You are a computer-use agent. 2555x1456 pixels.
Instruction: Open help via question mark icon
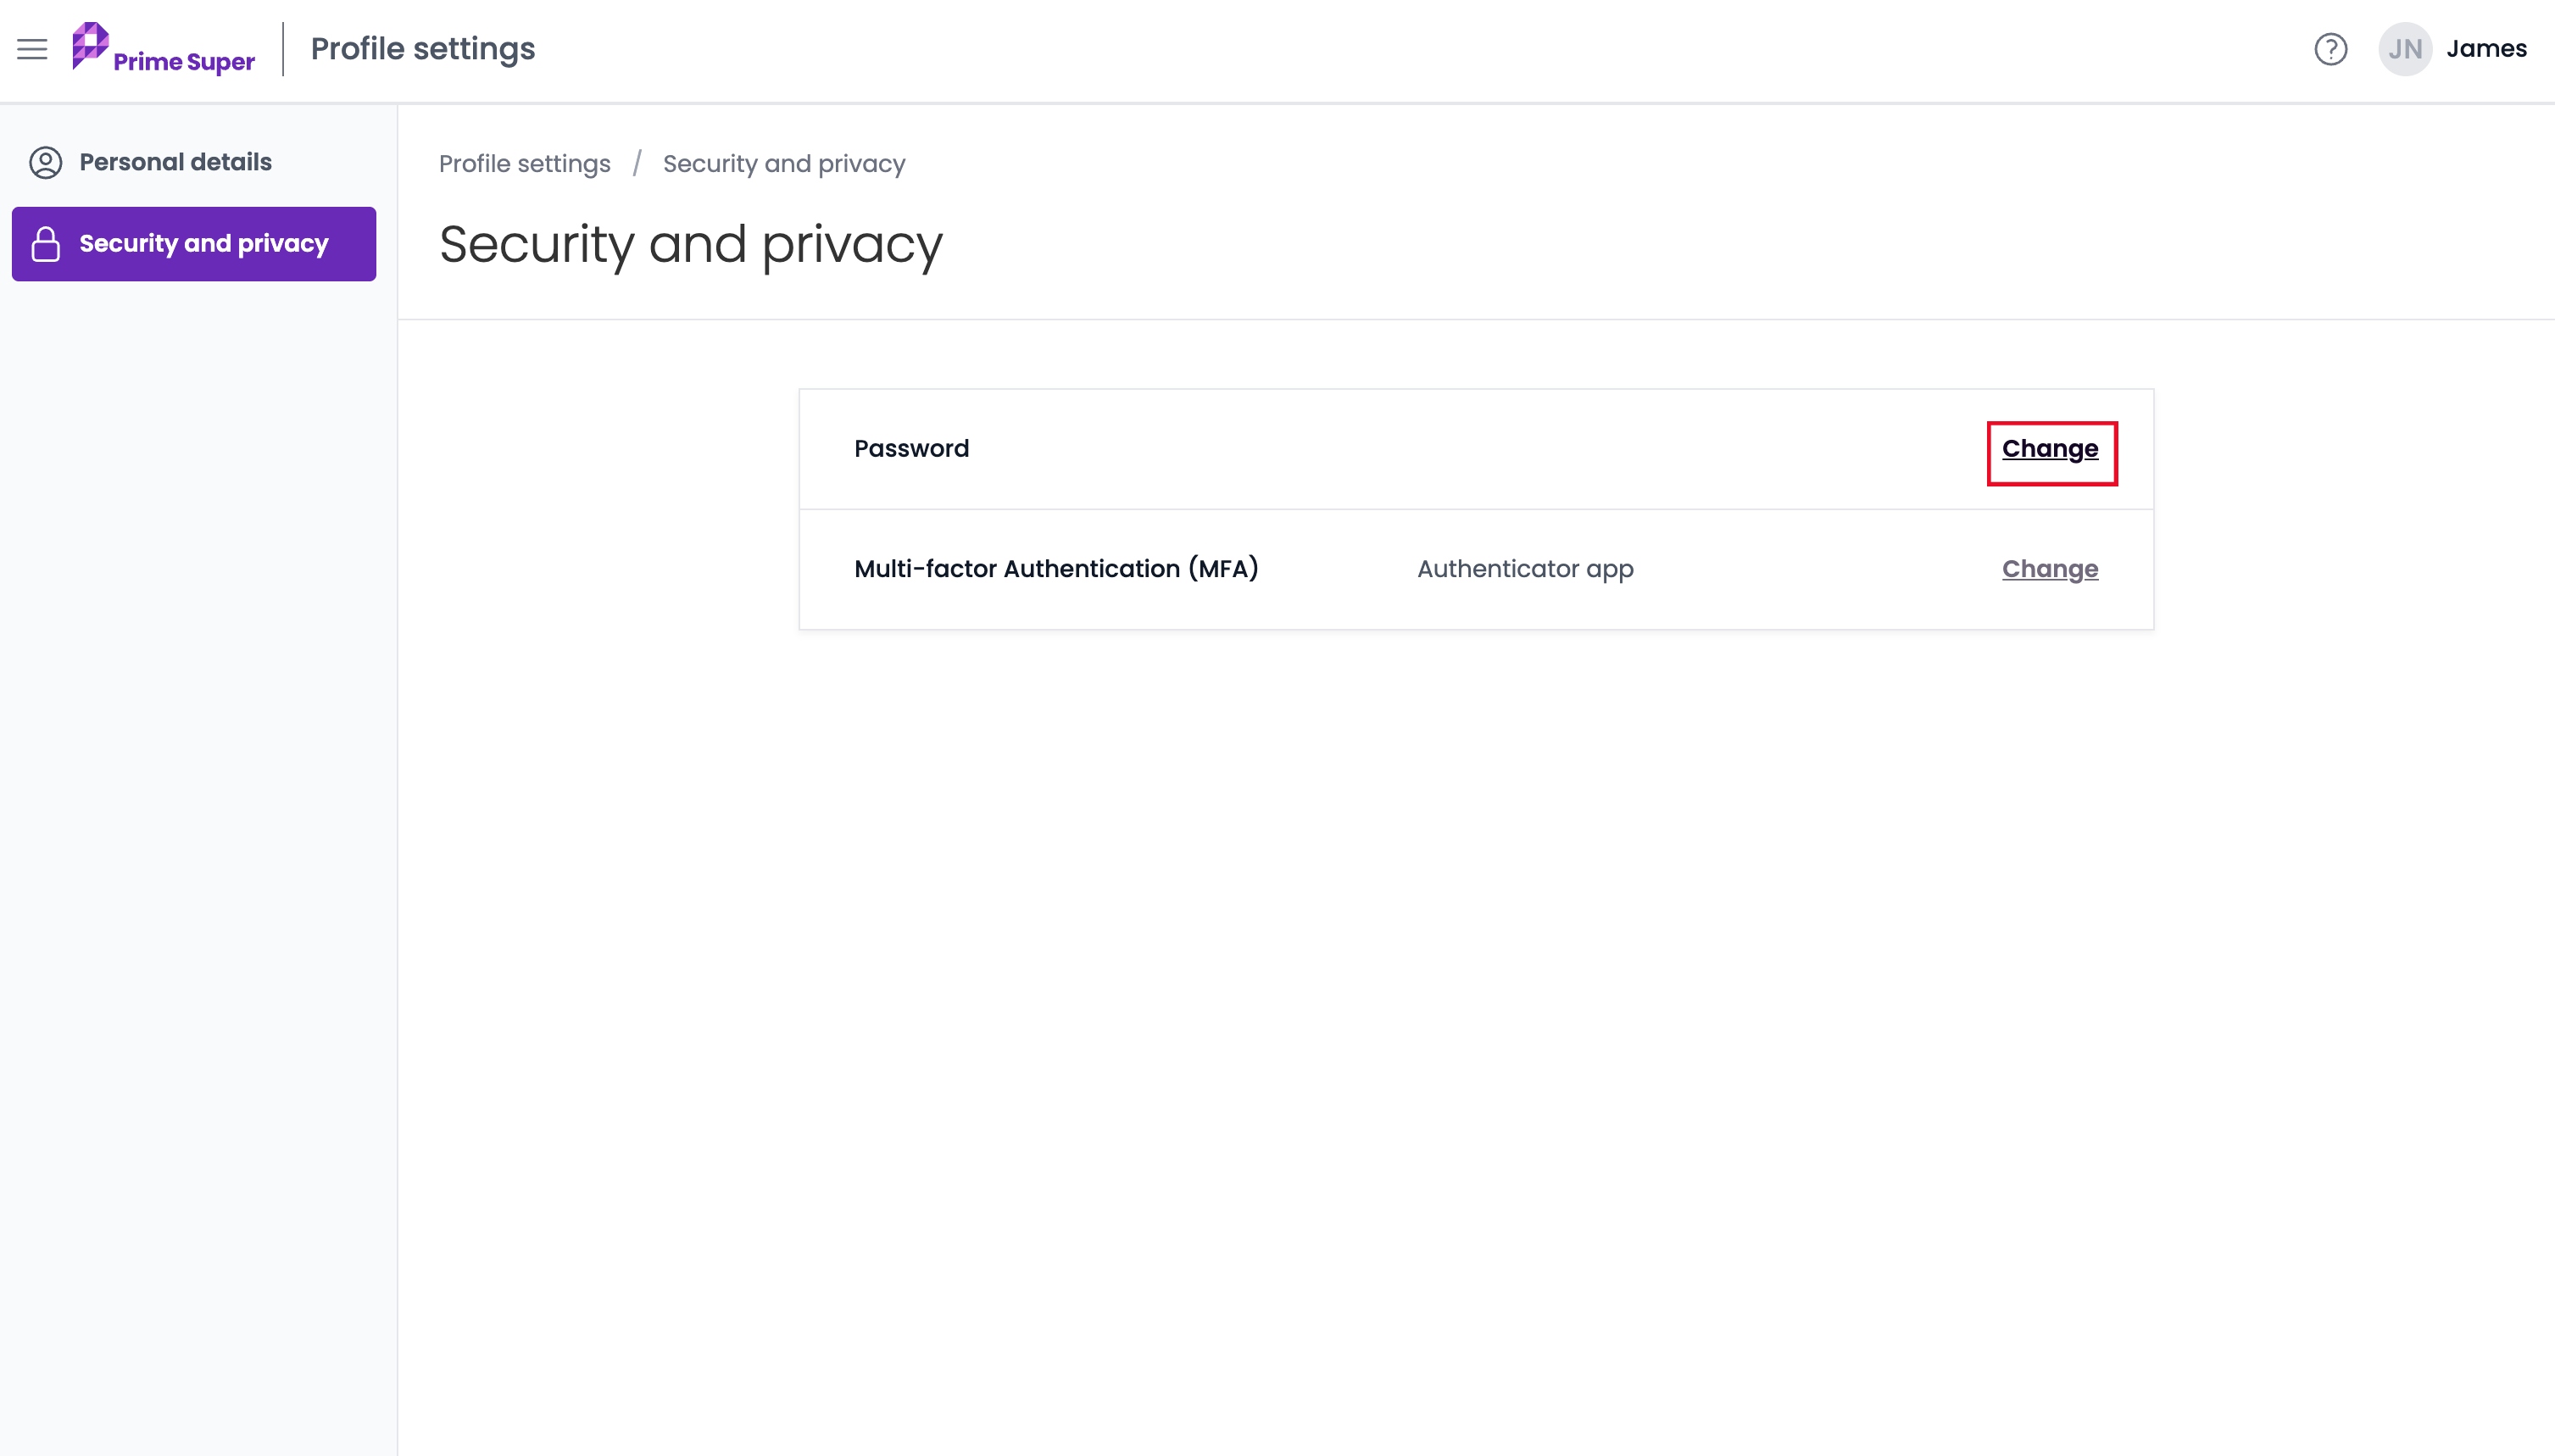click(2330, 49)
